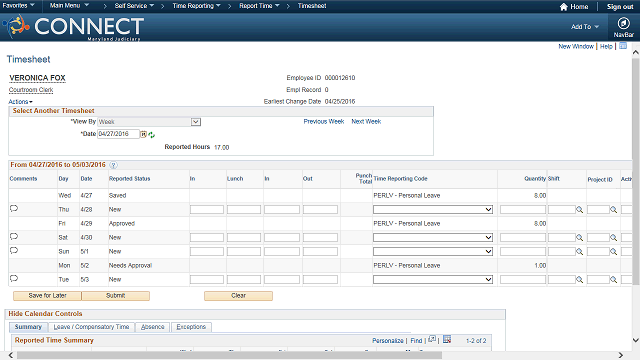Open the NavBar compass icon

pos(623,23)
